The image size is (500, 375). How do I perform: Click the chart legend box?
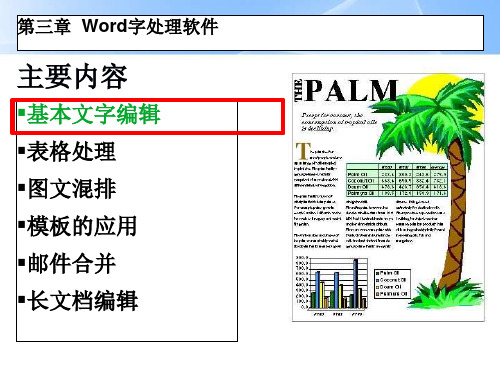point(392,283)
